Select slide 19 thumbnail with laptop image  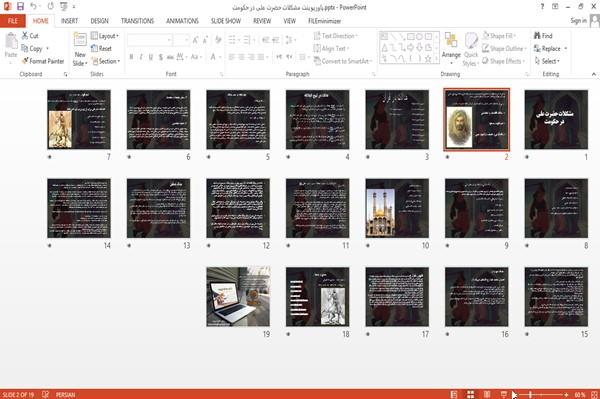pos(238,297)
